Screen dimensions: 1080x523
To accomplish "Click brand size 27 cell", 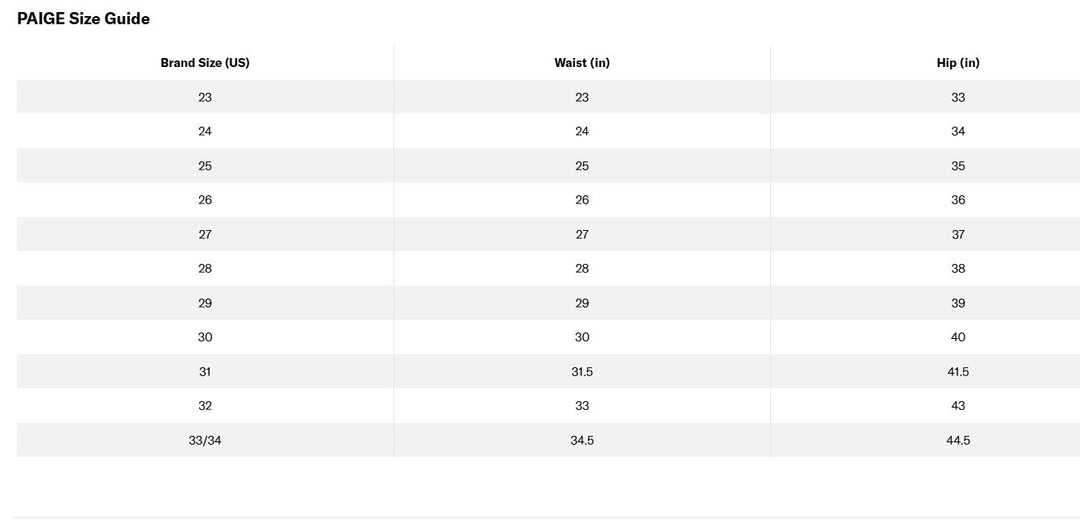I will click(x=205, y=234).
